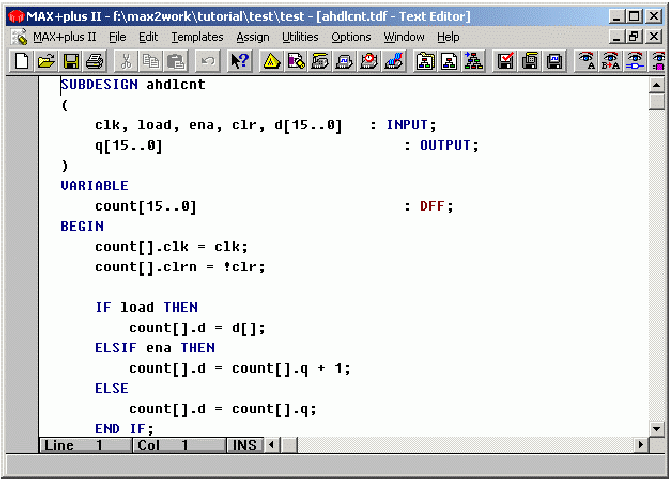Viewport: 670px width, 481px height.
Task: Click the line 'count[].clk = clk;'
Action: click(171, 247)
